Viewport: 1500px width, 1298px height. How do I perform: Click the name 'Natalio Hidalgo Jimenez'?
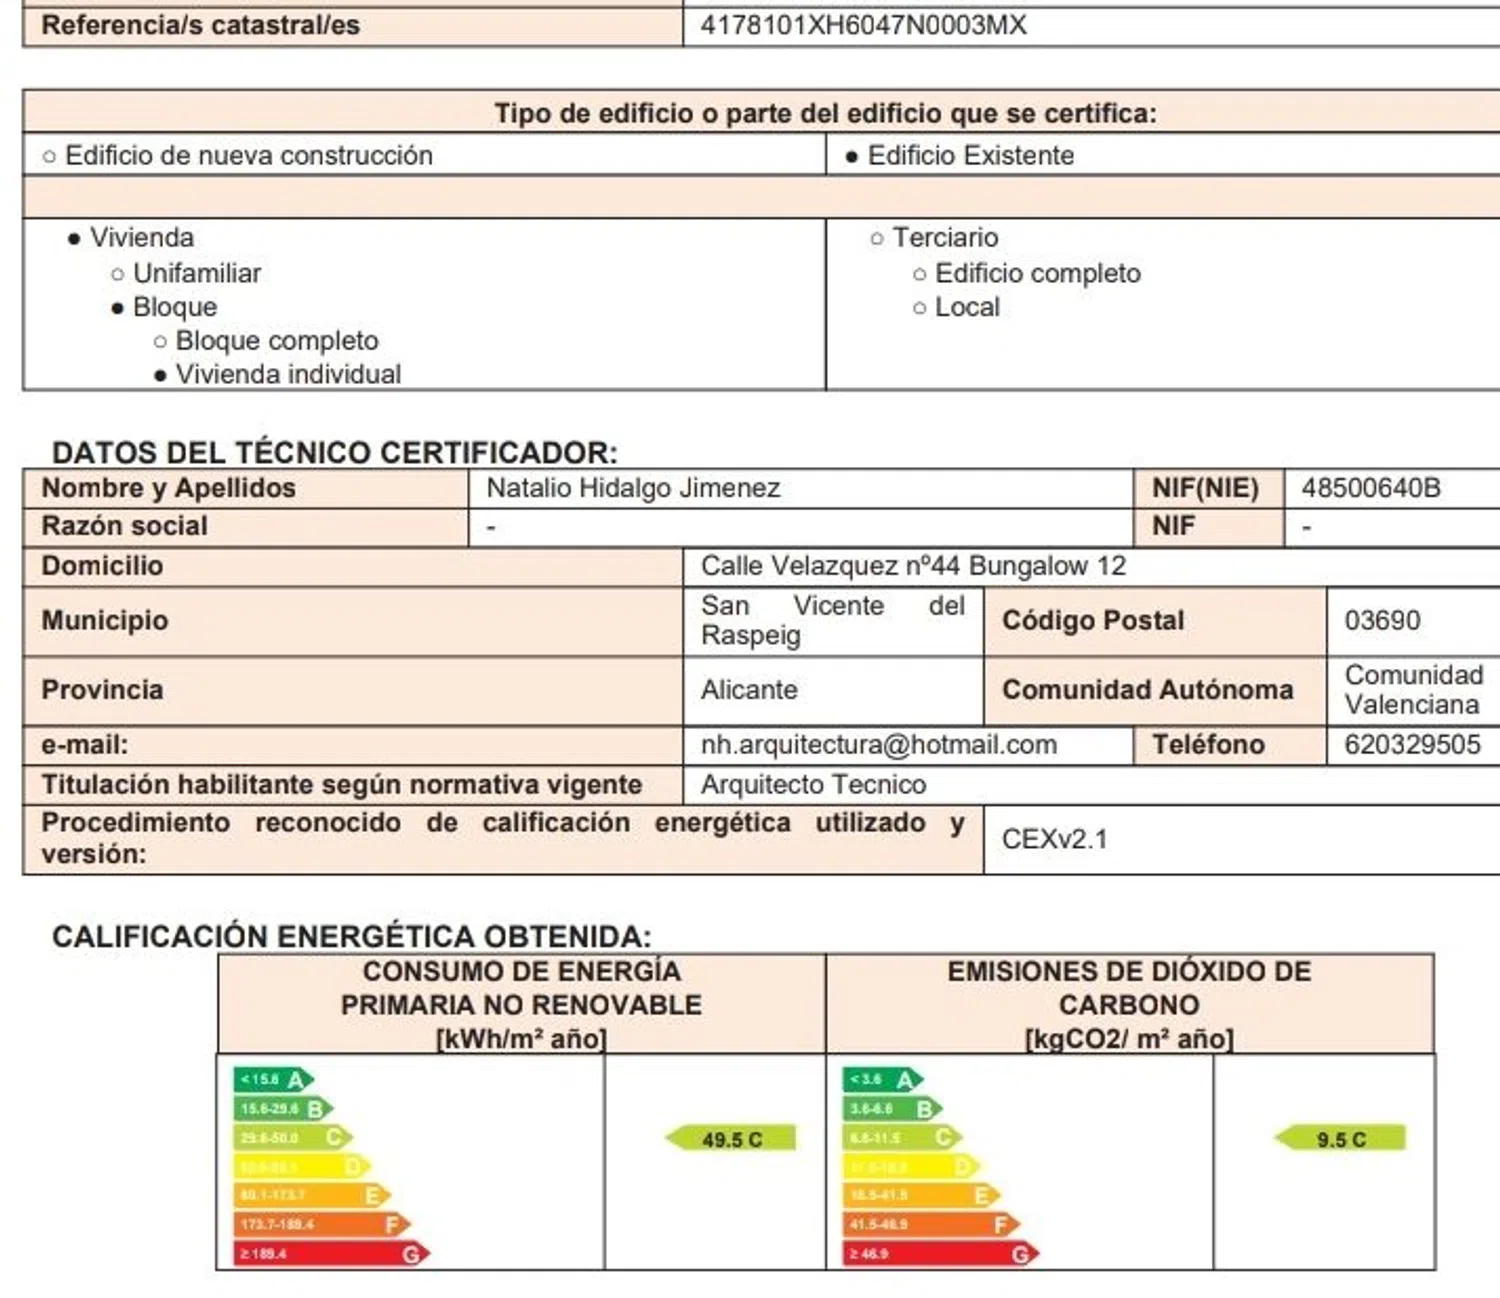[633, 488]
